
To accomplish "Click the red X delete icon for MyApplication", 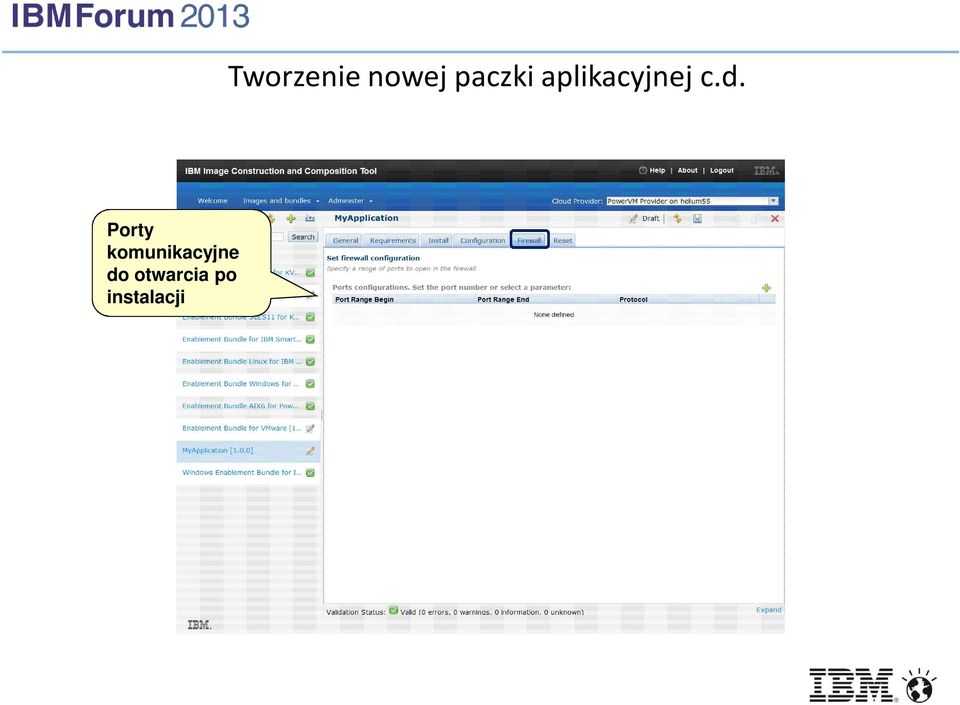I will (x=774, y=218).
